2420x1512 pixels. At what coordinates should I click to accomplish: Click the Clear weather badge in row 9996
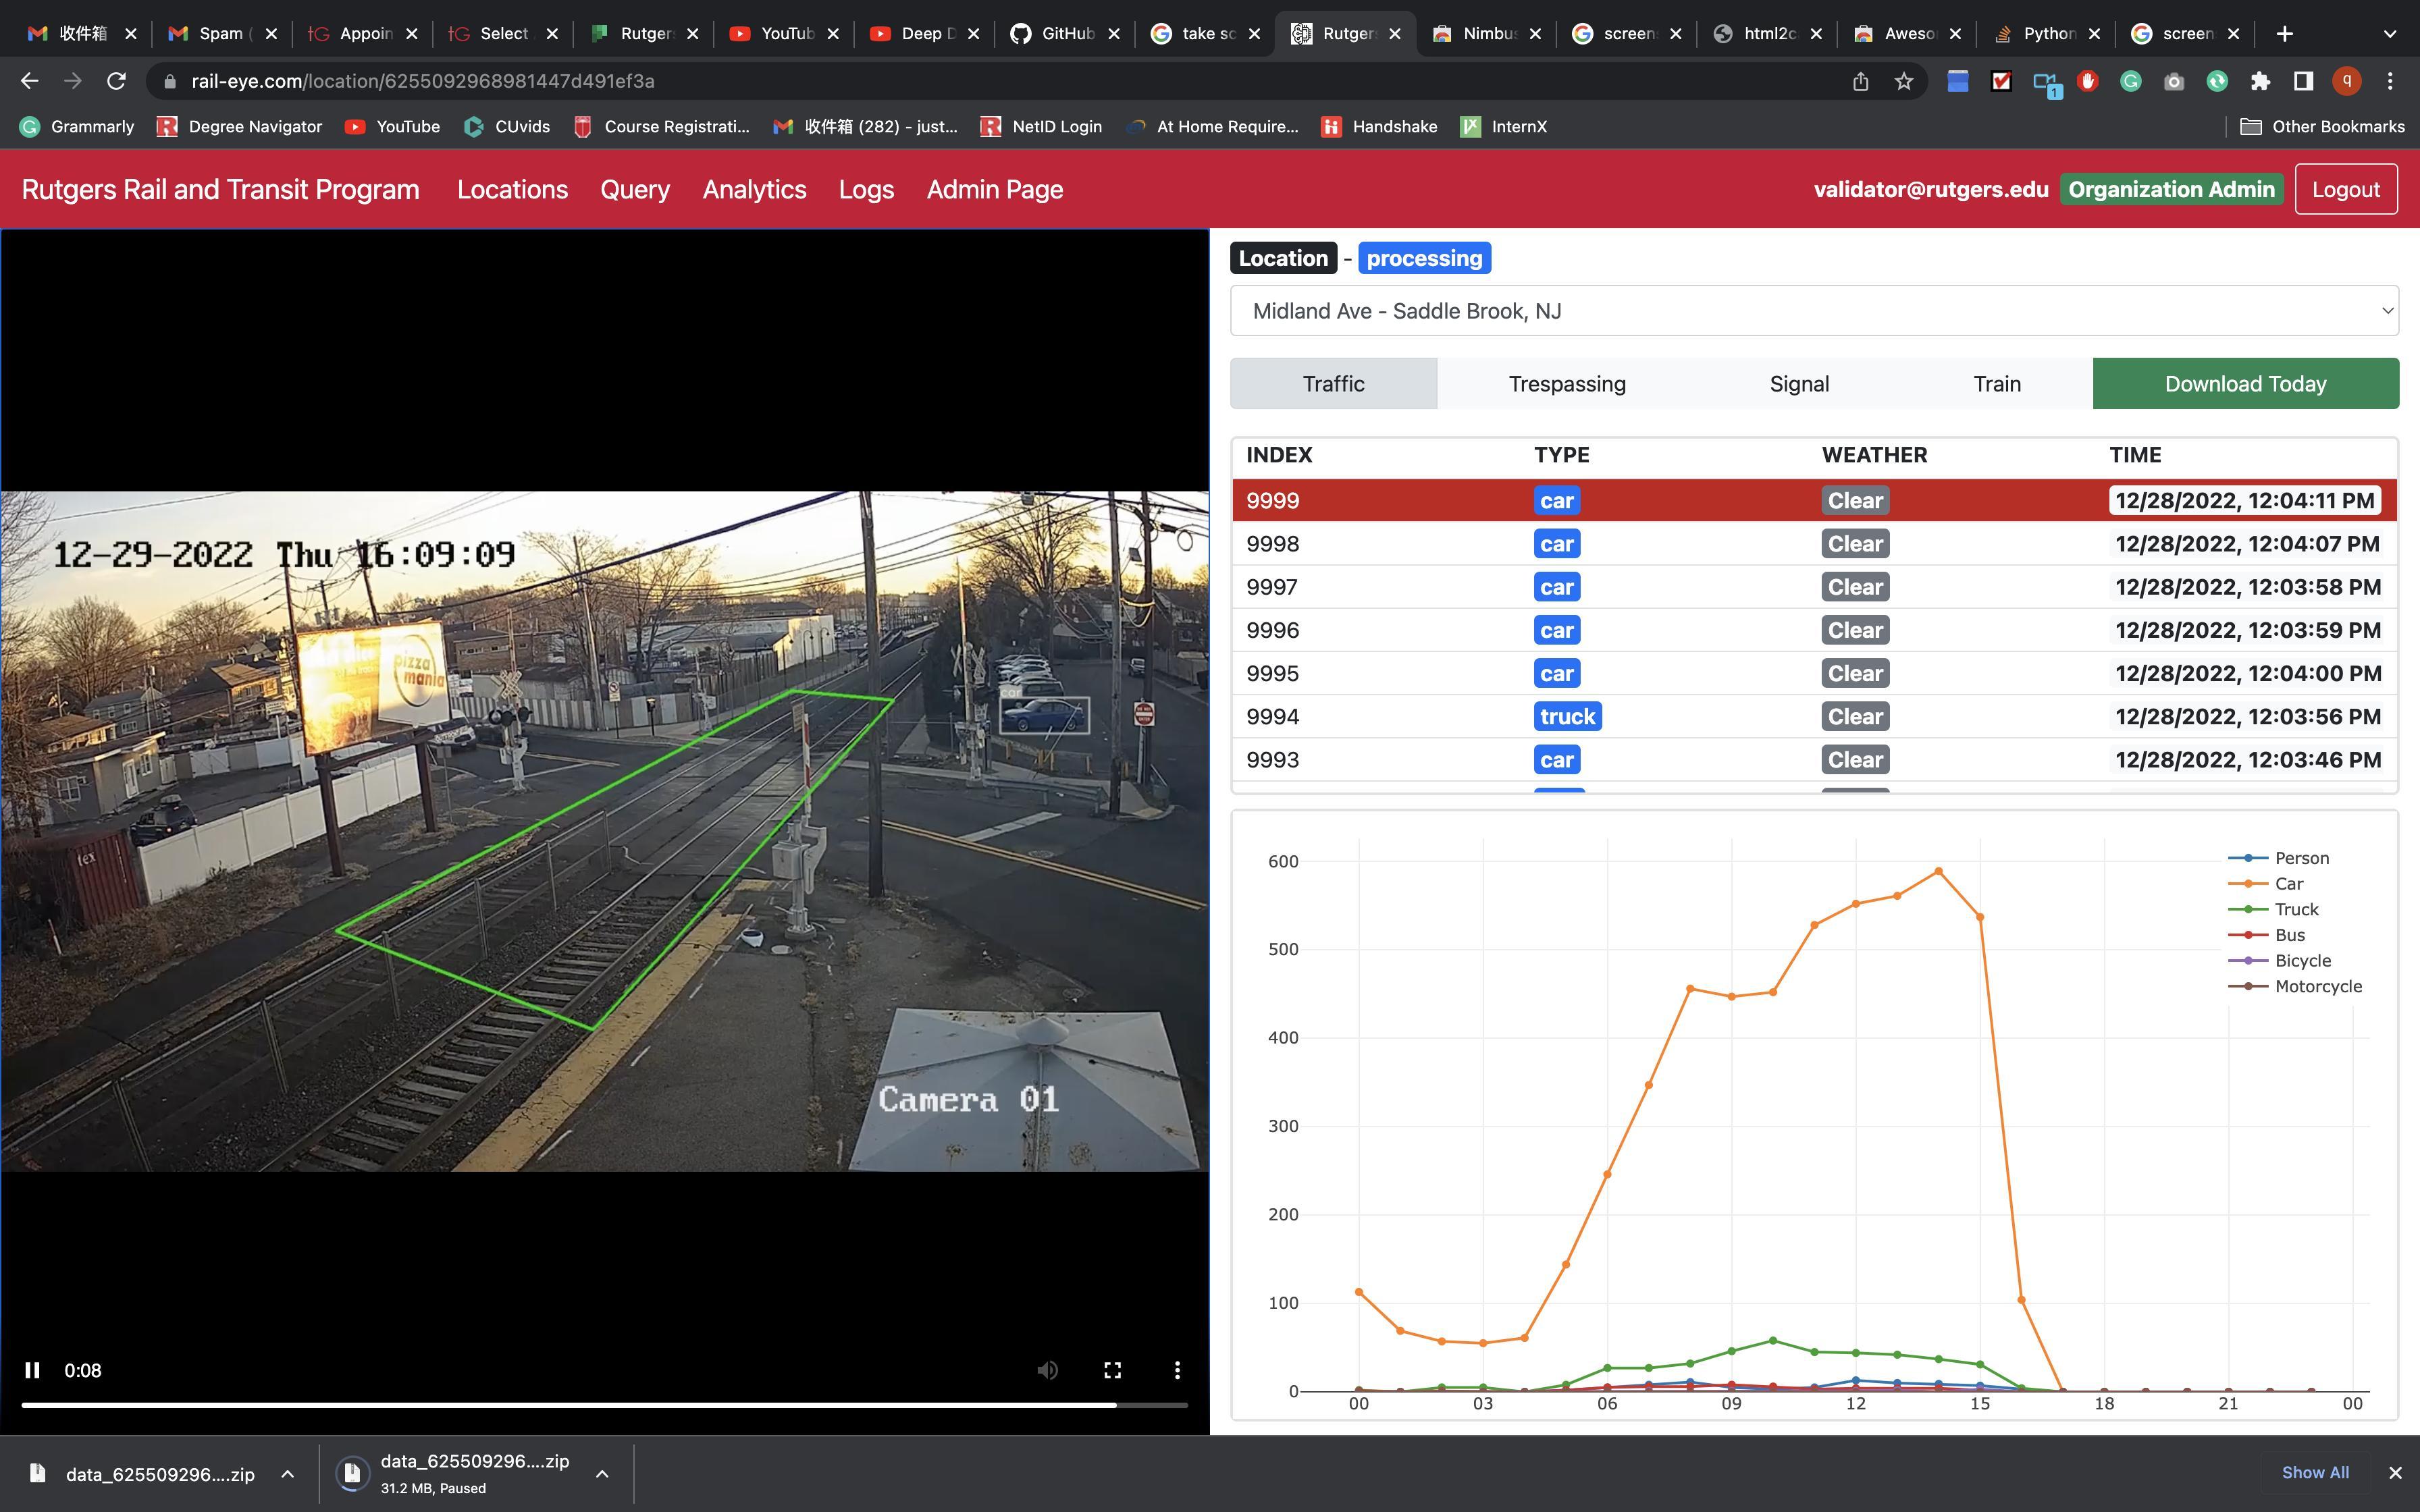1855,631
